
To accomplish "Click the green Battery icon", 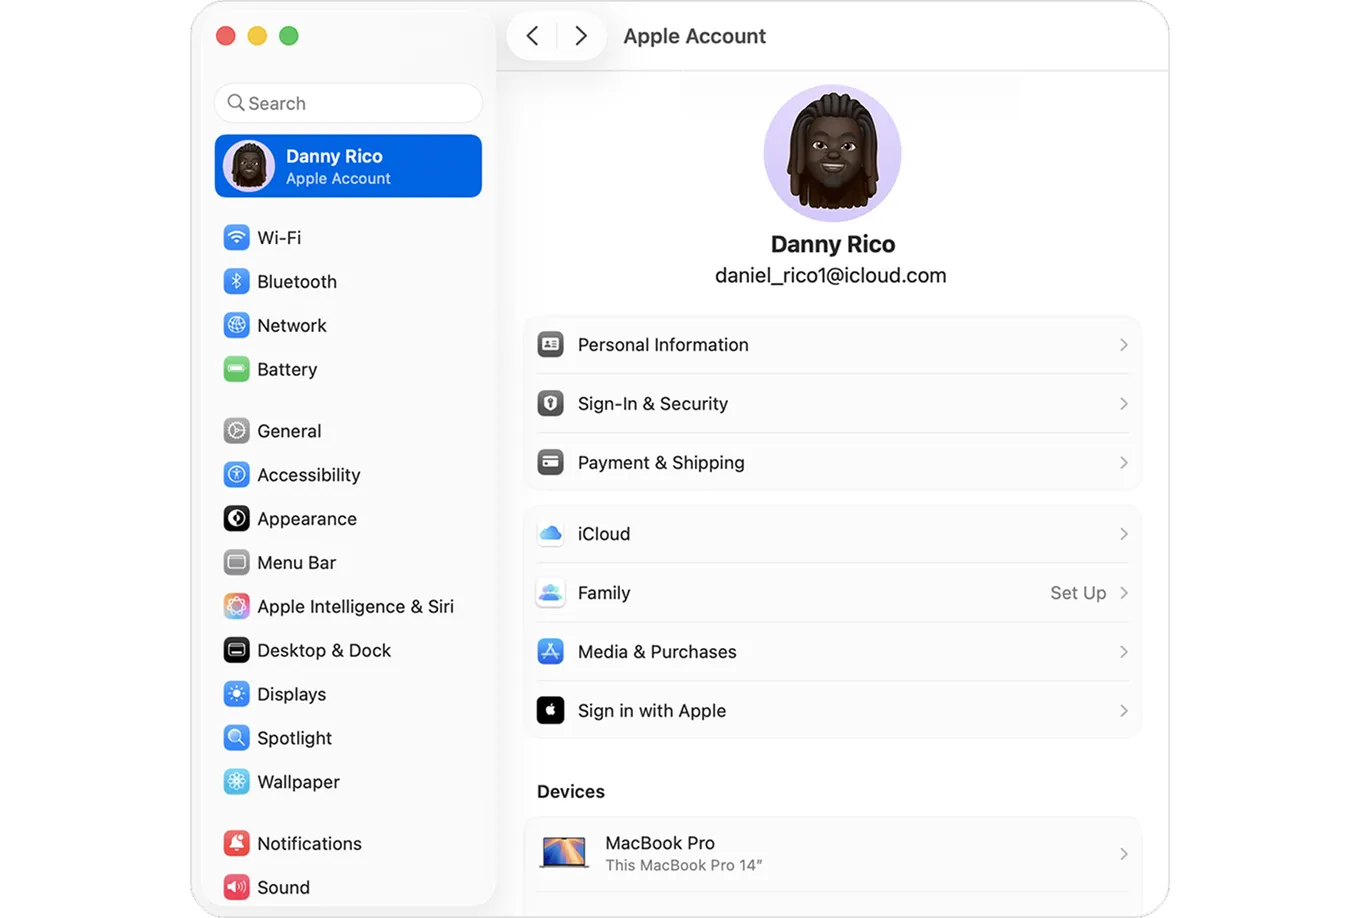I will coord(236,369).
